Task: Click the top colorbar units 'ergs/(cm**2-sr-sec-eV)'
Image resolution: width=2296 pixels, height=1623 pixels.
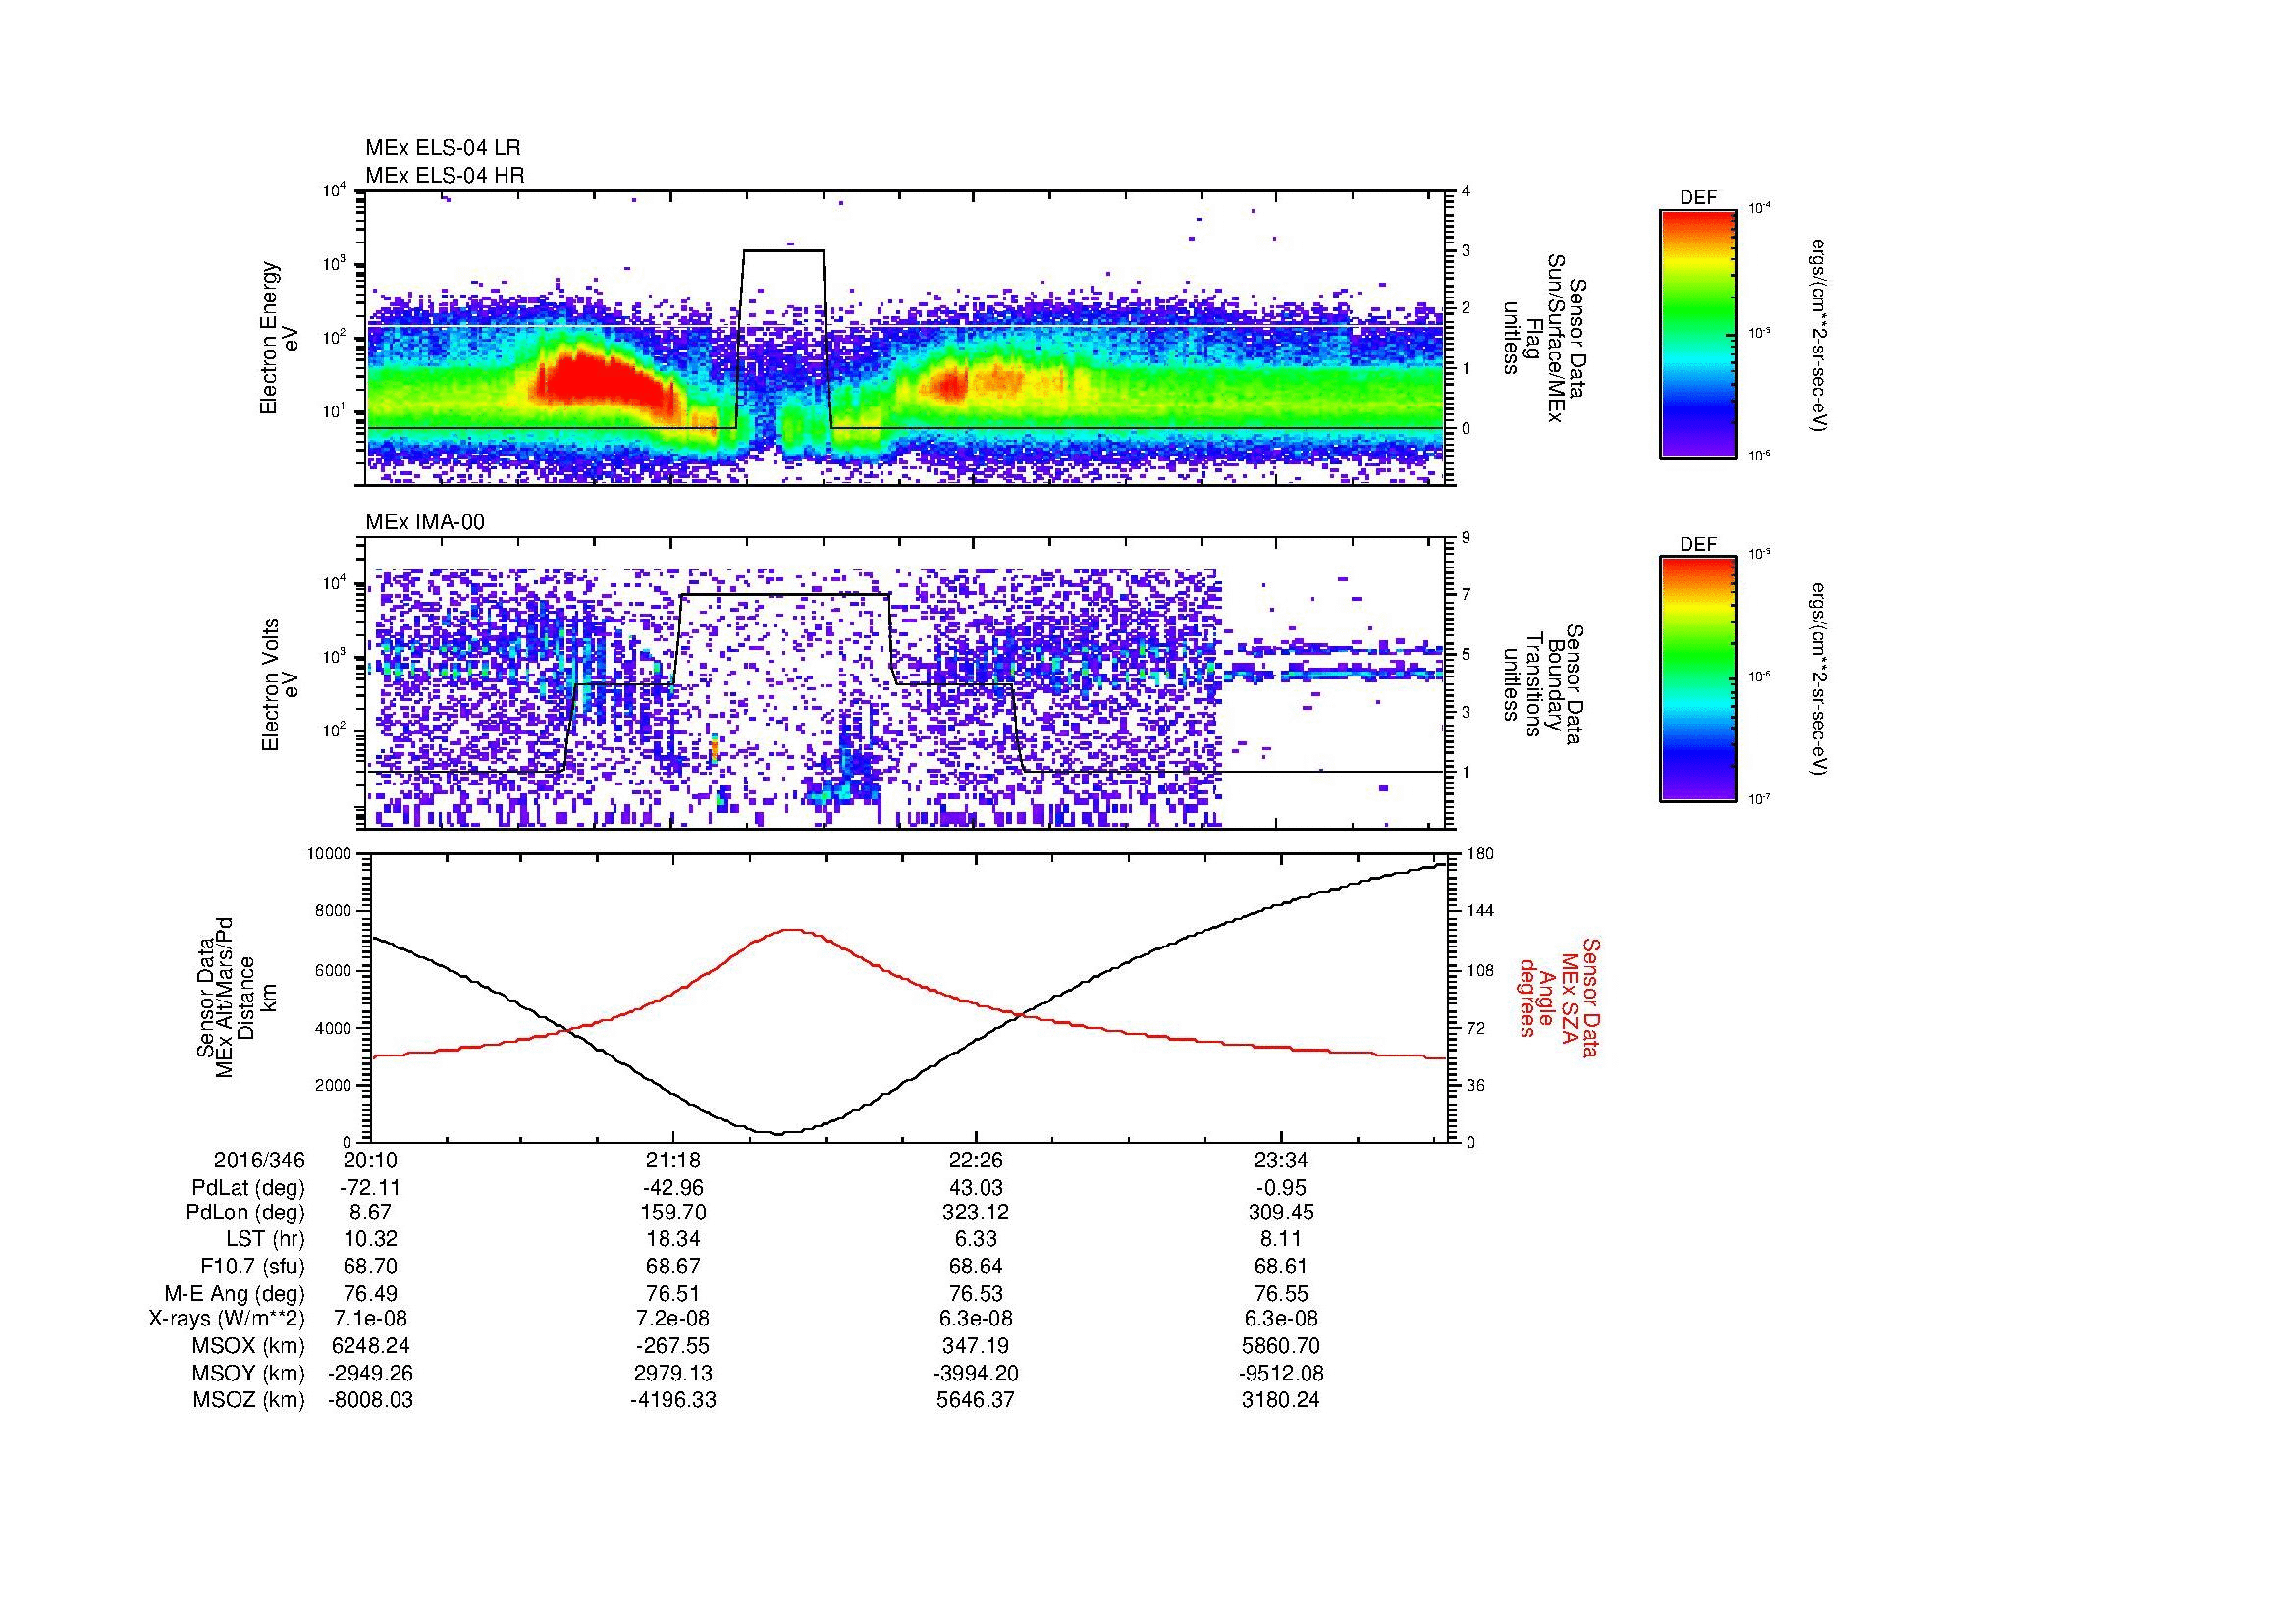Action: (x=1818, y=334)
